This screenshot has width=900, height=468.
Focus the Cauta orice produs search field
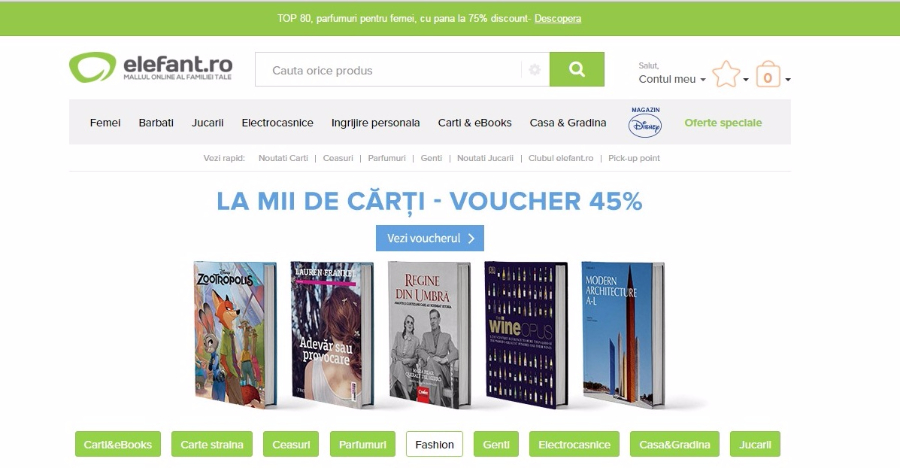click(x=389, y=70)
